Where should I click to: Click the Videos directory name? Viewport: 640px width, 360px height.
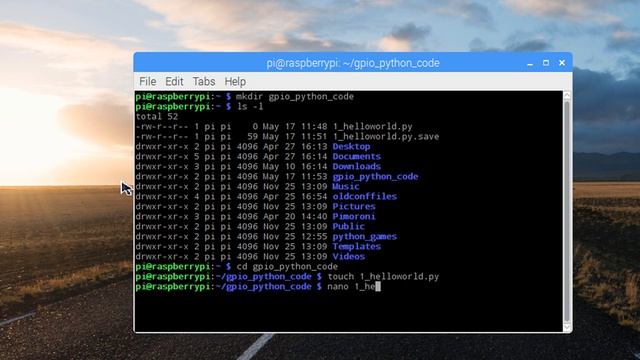tap(348, 256)
